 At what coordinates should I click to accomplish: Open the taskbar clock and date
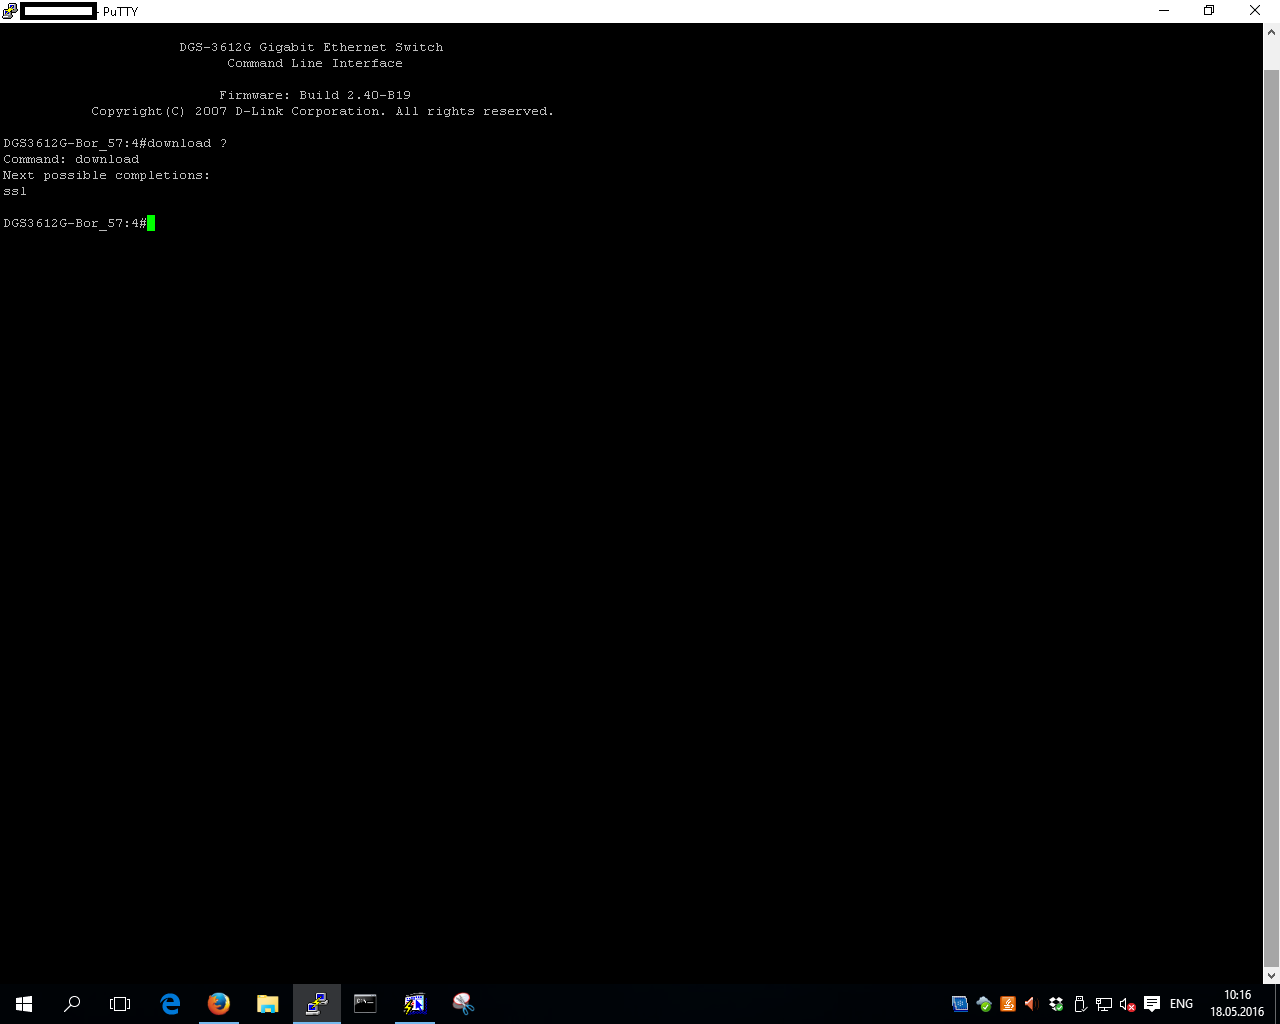click(1237, 1004)
